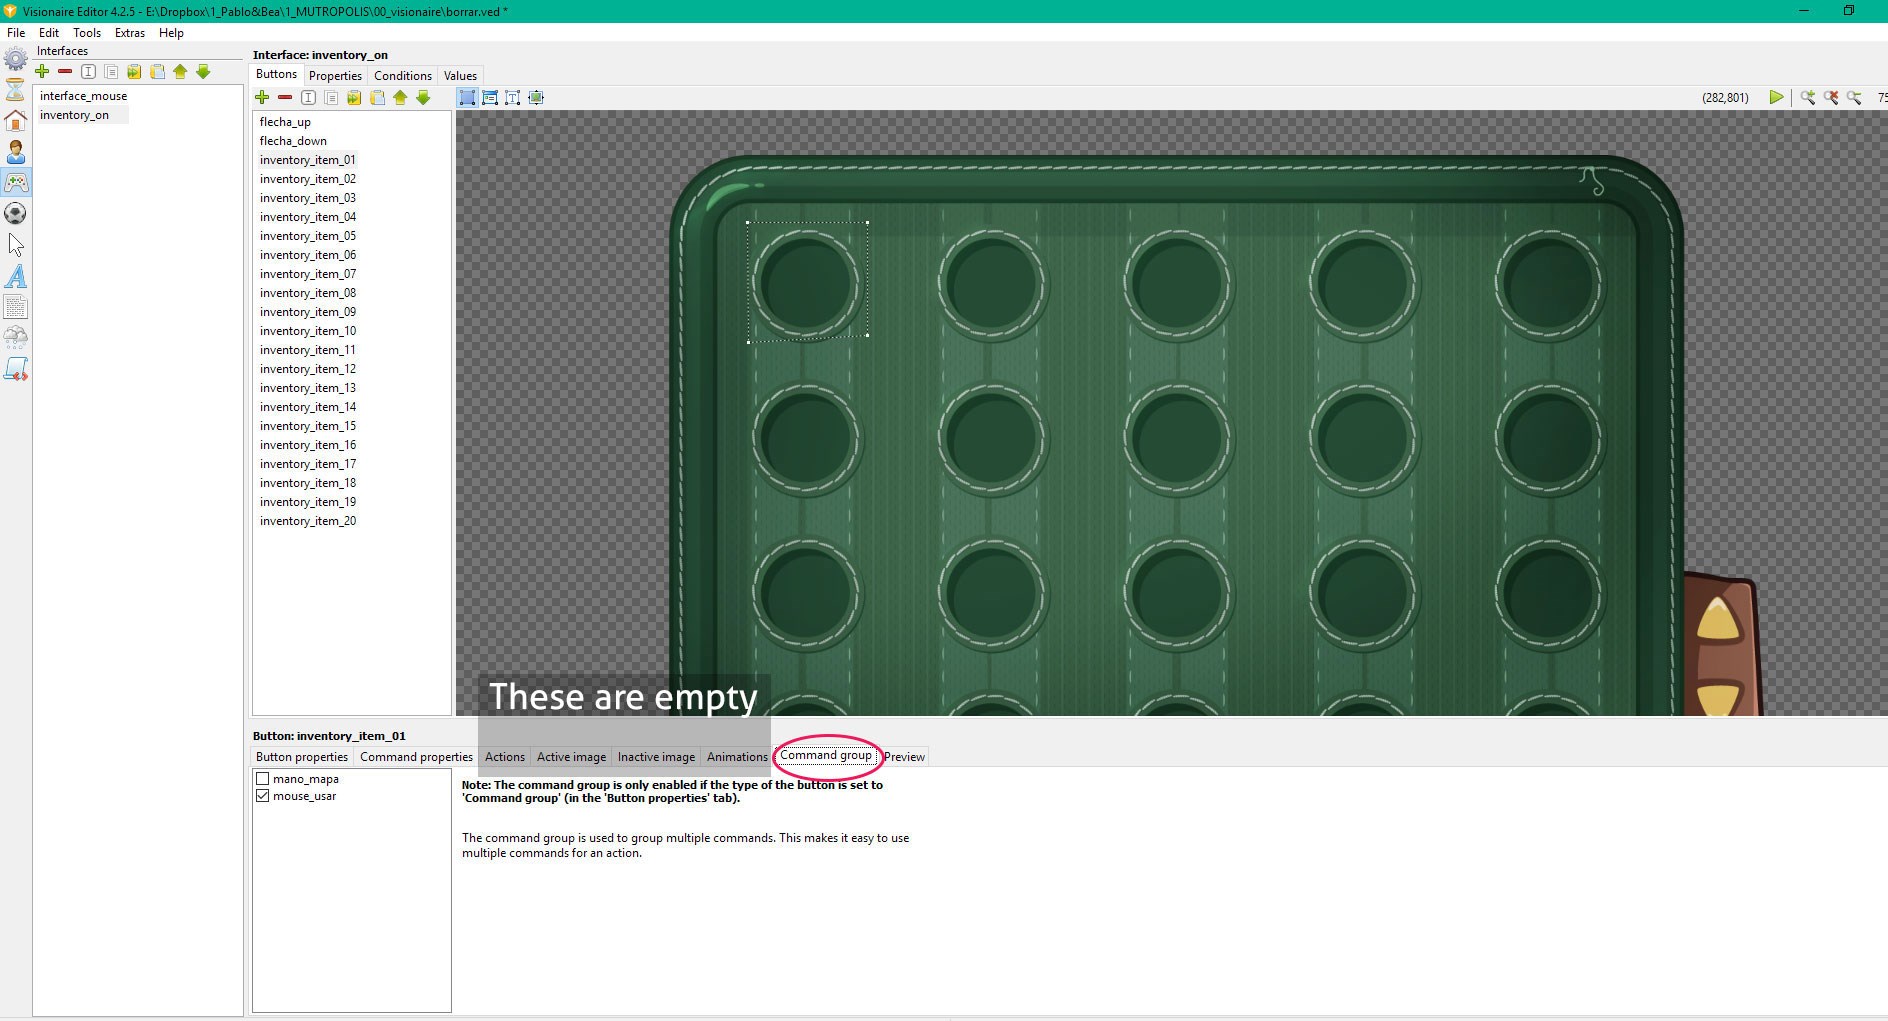The height and width of the screenshot is (1021, 1888).
Task: Delete interface using red minus in Interfaces panel
Action: coord(65,71)
